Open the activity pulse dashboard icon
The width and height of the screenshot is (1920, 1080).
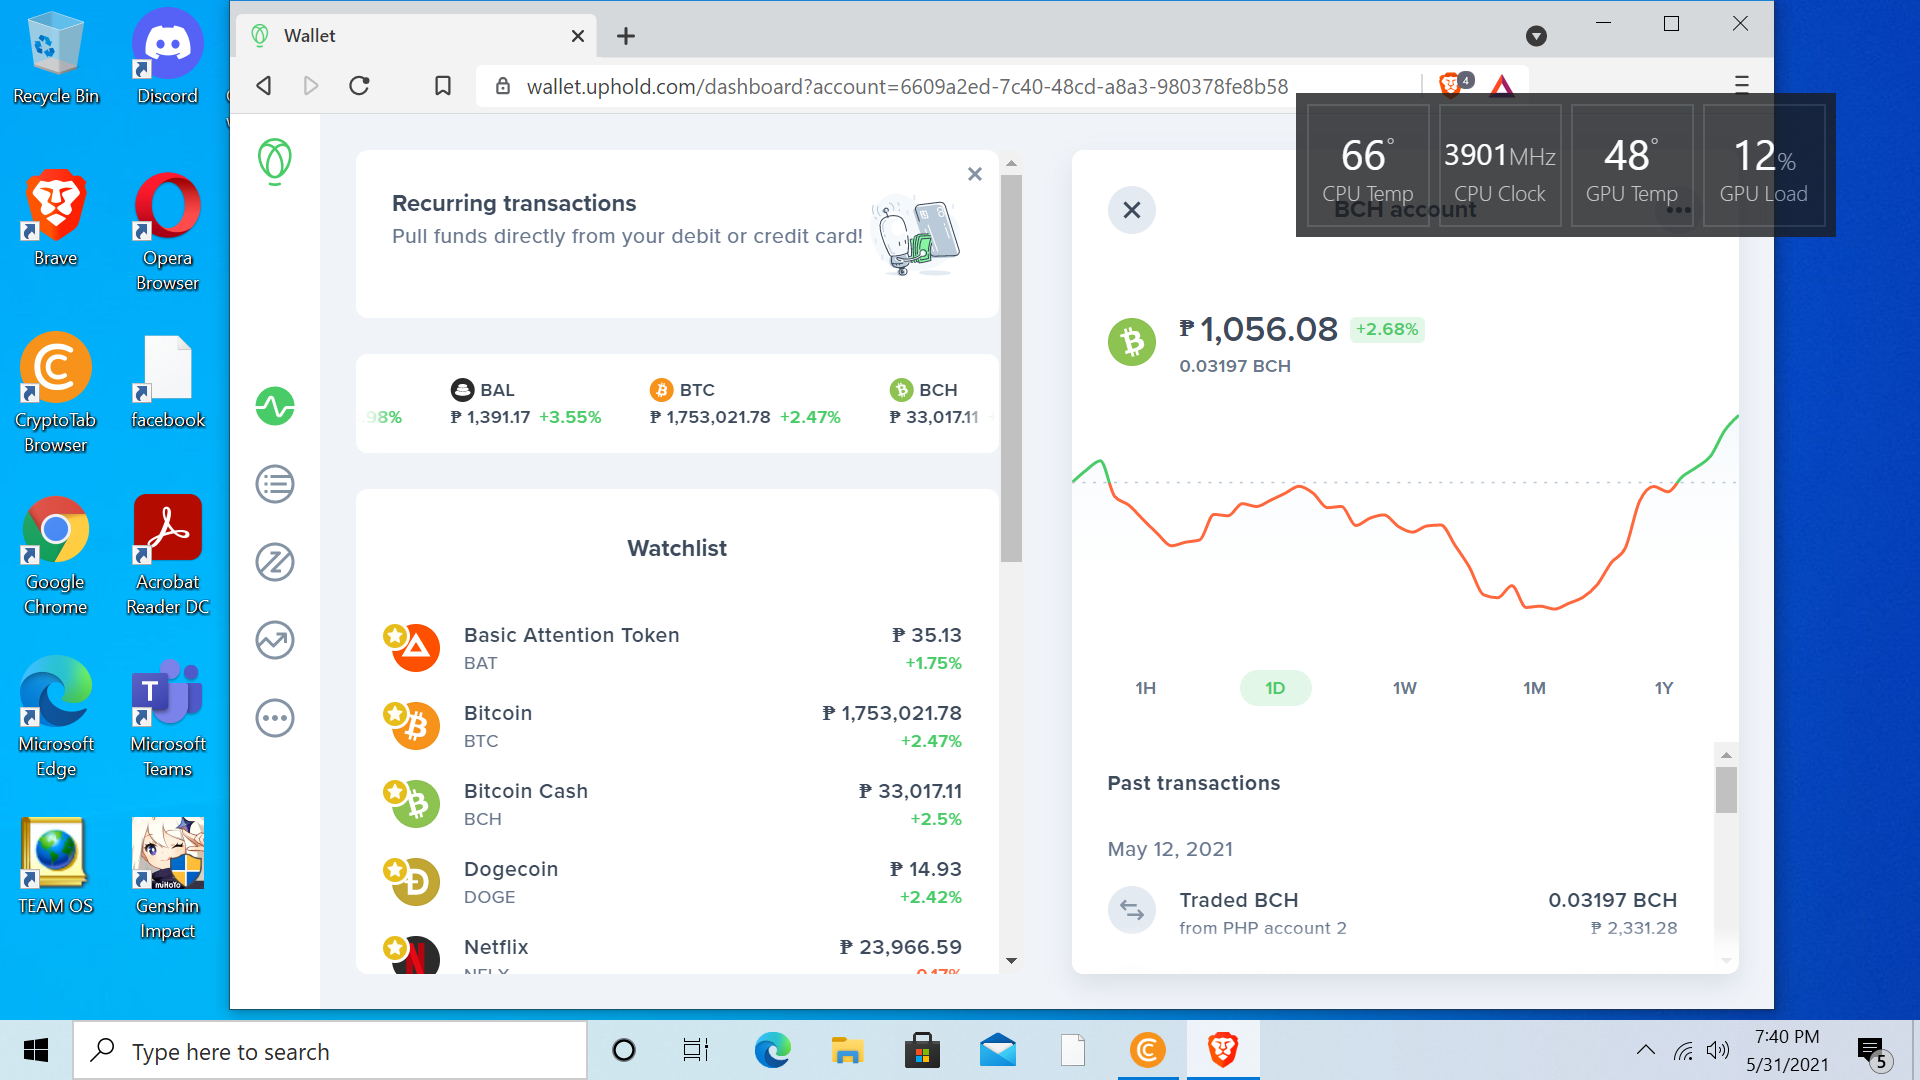(275, 406)
